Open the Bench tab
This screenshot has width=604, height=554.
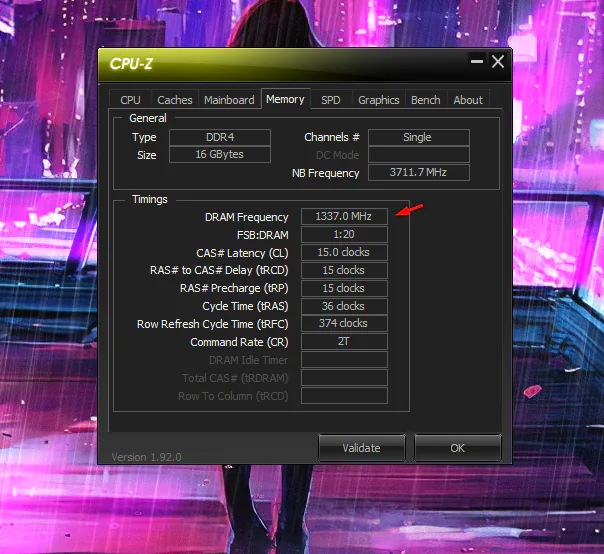pos(425,100)
